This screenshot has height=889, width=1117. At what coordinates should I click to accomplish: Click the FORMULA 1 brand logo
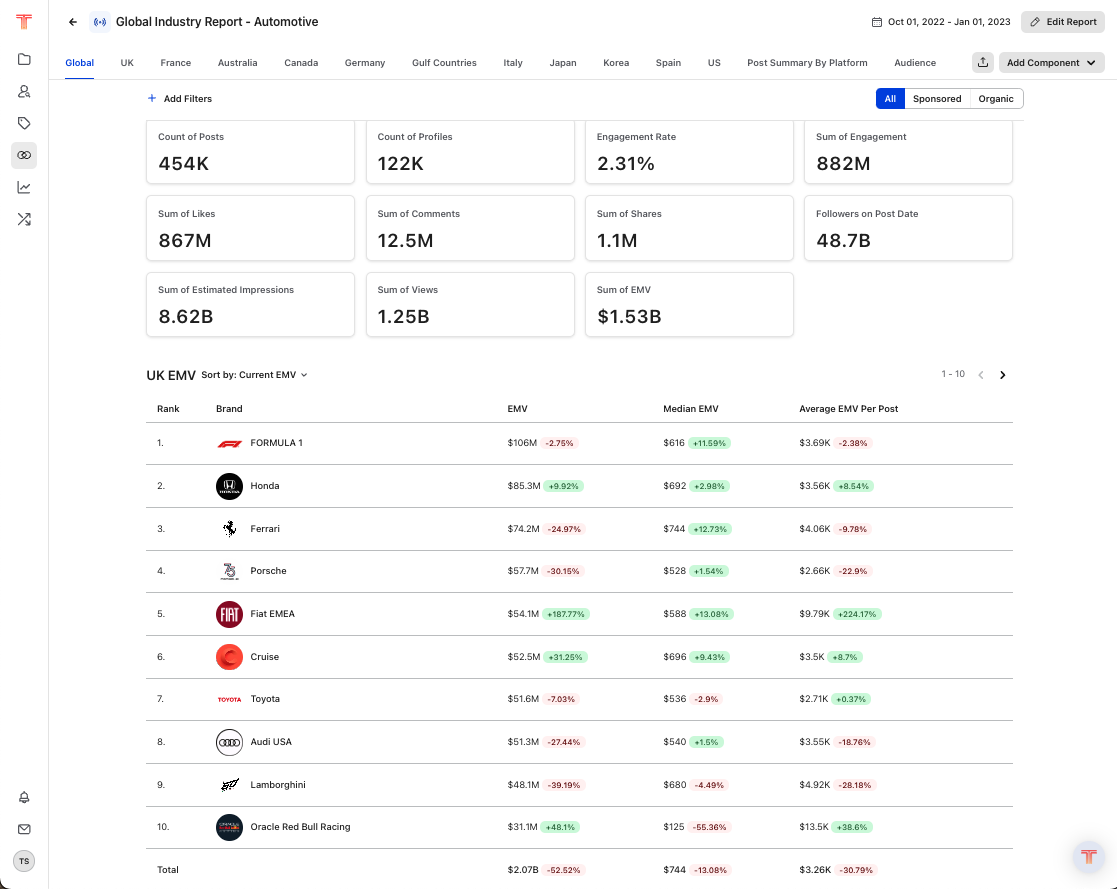(229, 443)
